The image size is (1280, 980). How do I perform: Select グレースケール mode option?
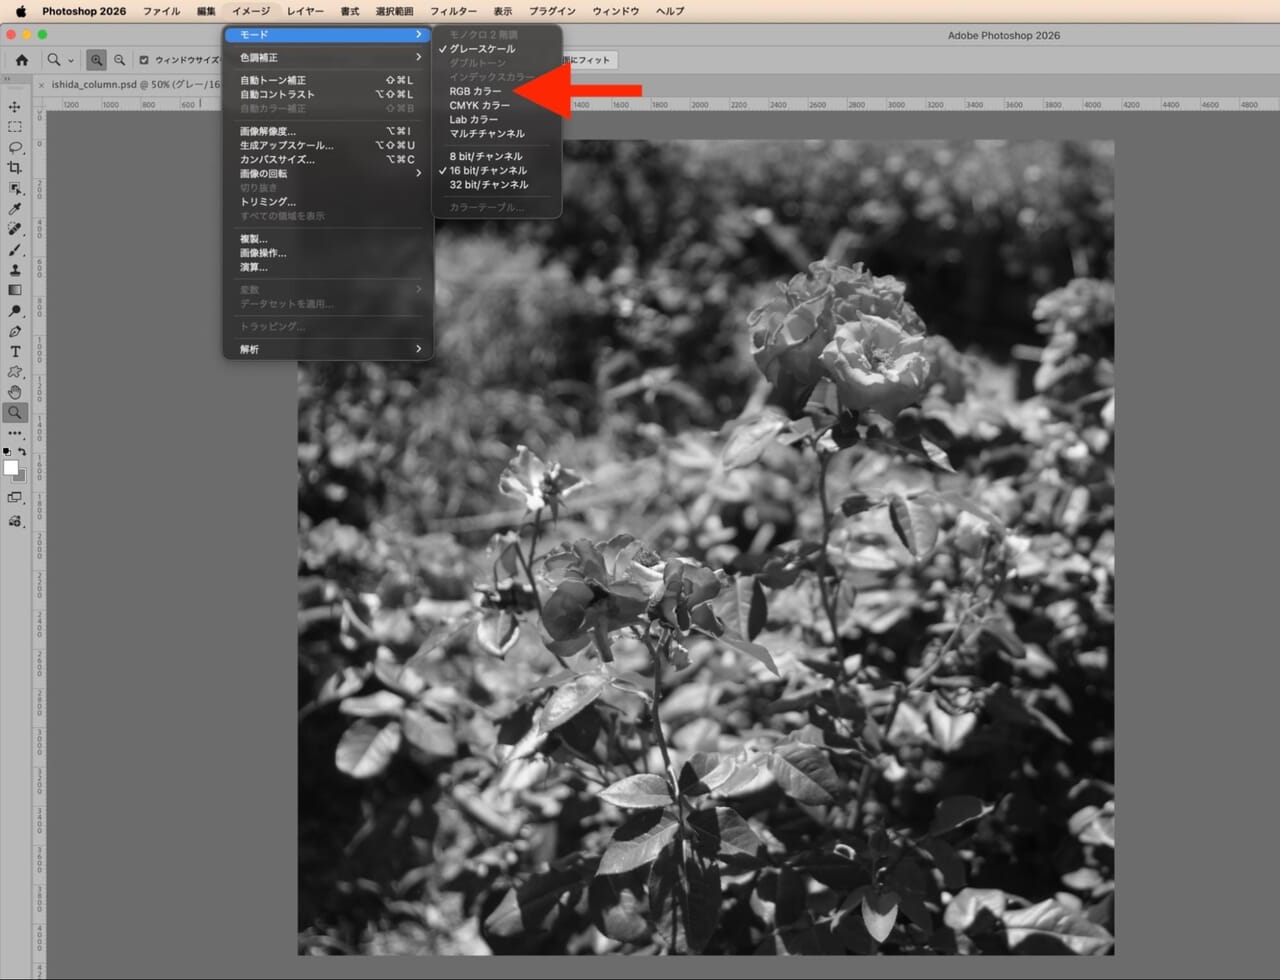coord(482,49)
